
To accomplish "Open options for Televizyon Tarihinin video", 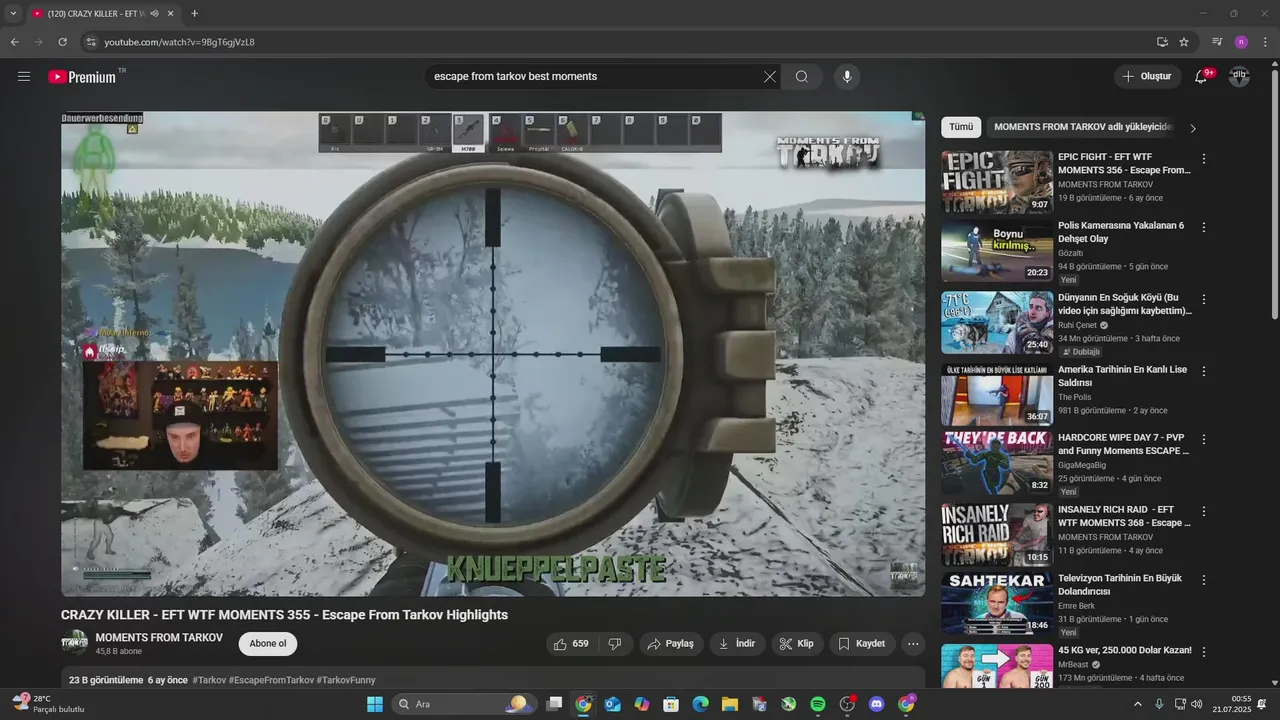I will pyautogui.click(x=1204, y=580).
